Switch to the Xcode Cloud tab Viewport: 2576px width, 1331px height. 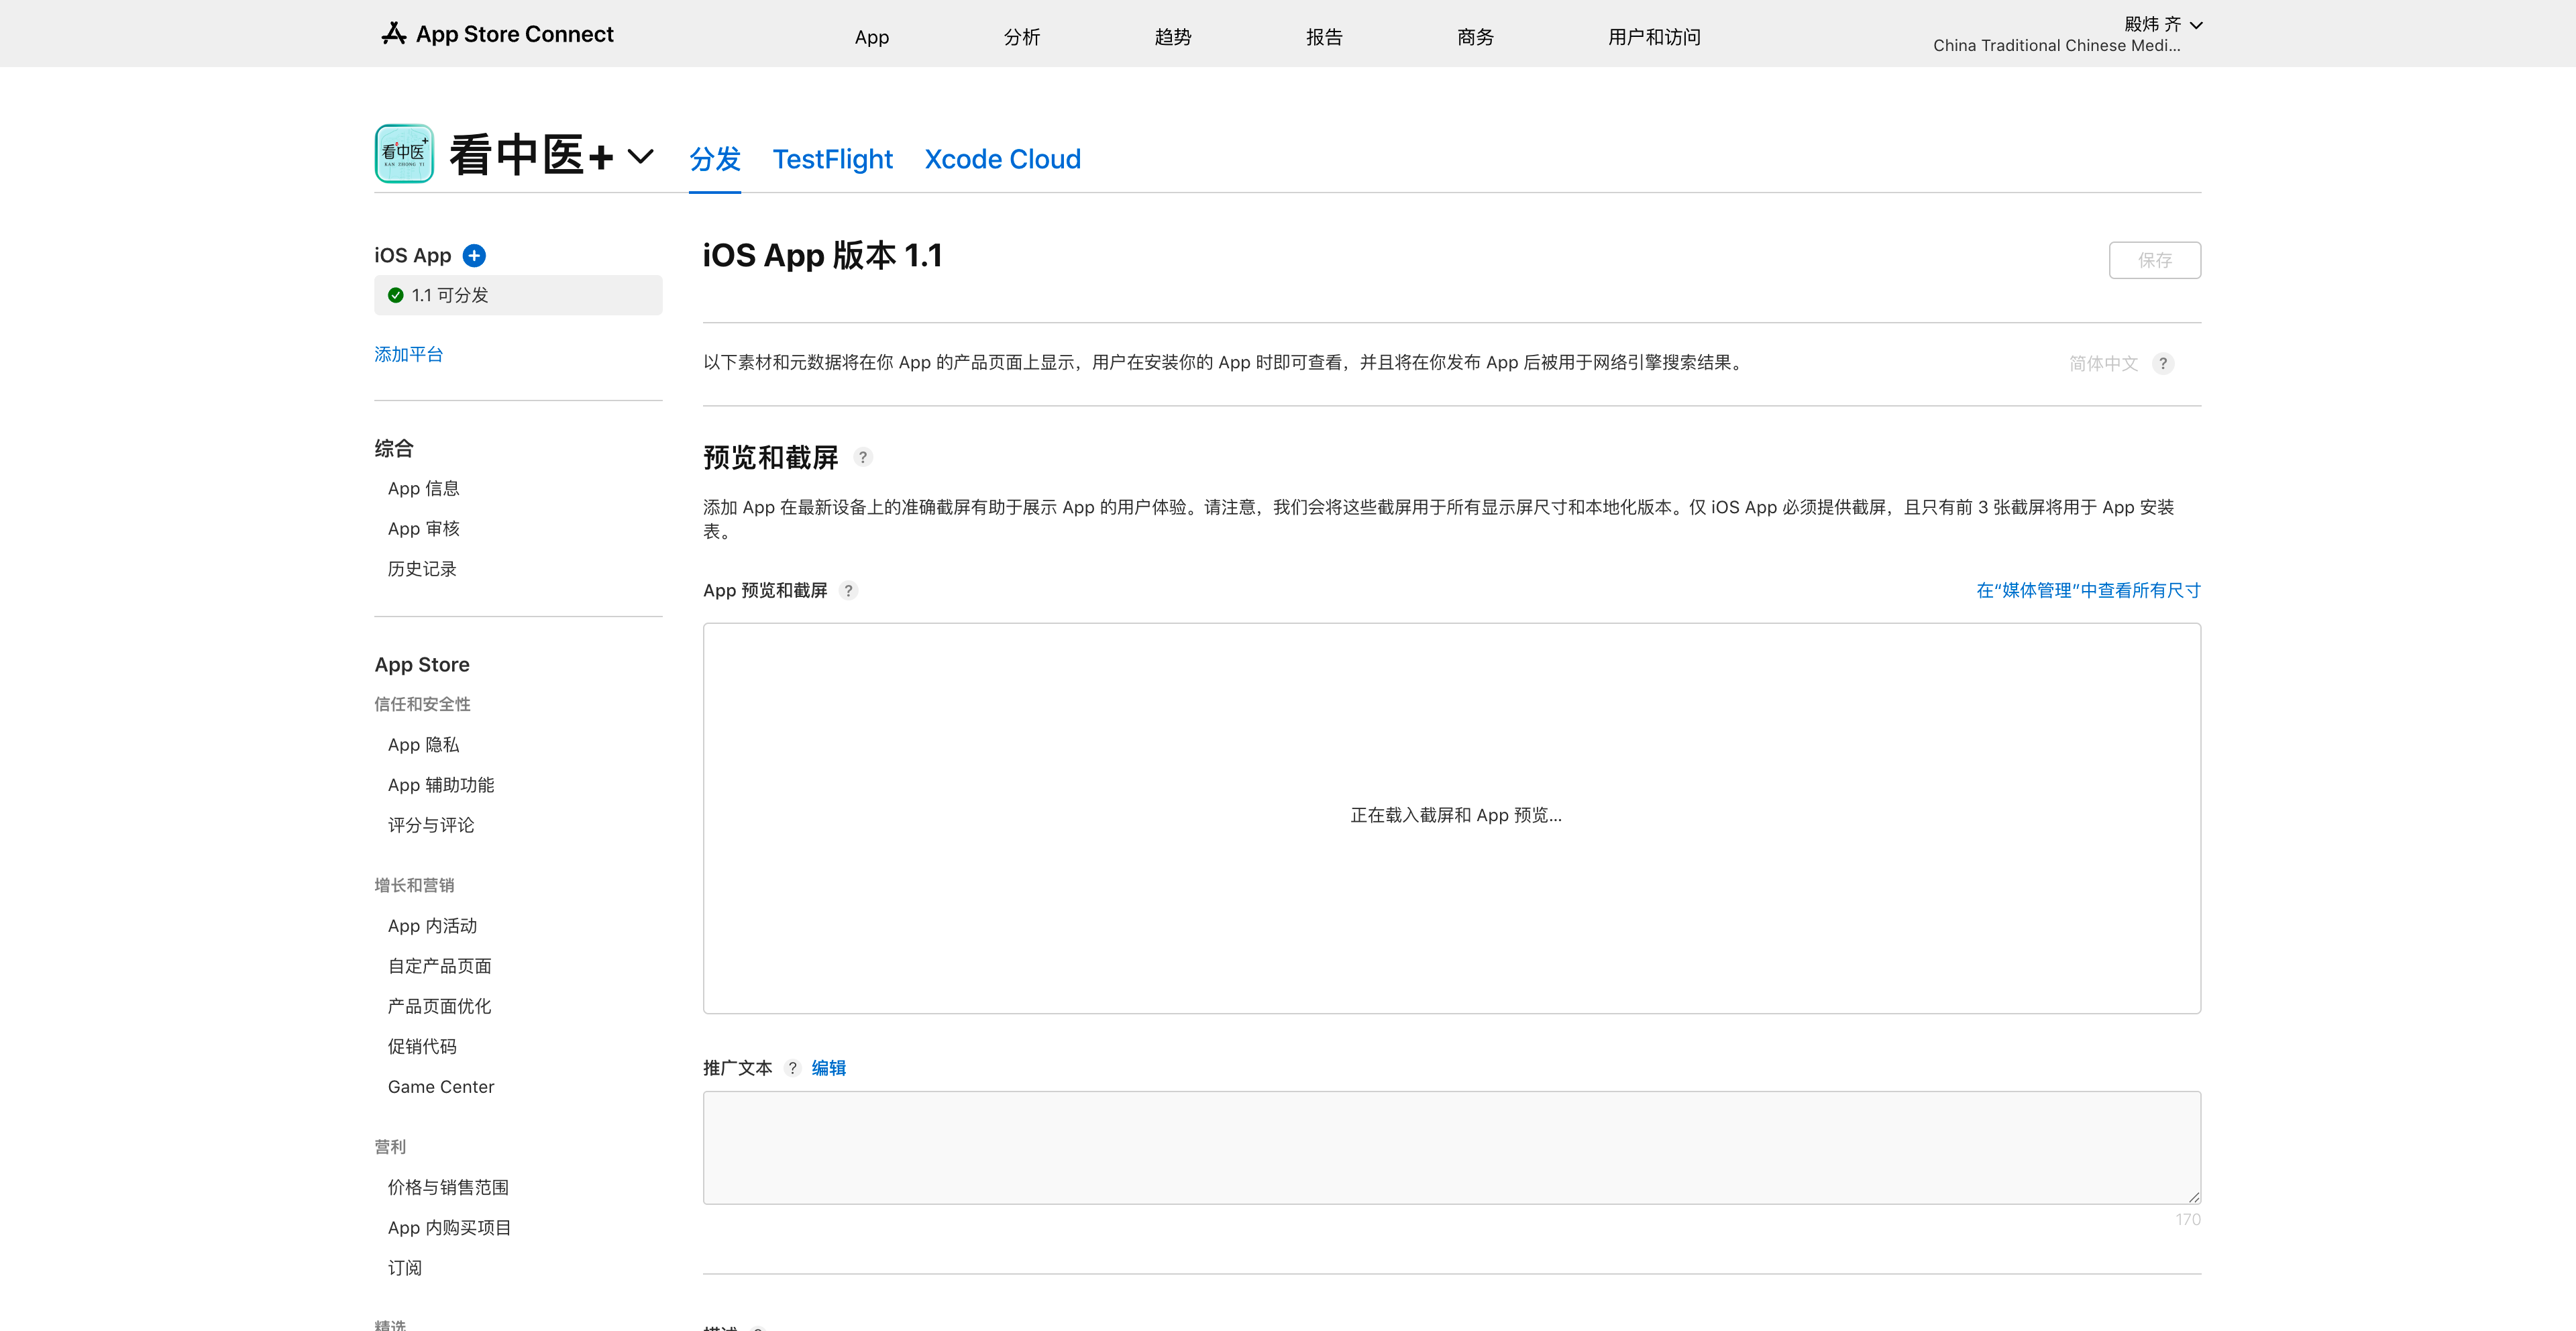click(1002, 160)
